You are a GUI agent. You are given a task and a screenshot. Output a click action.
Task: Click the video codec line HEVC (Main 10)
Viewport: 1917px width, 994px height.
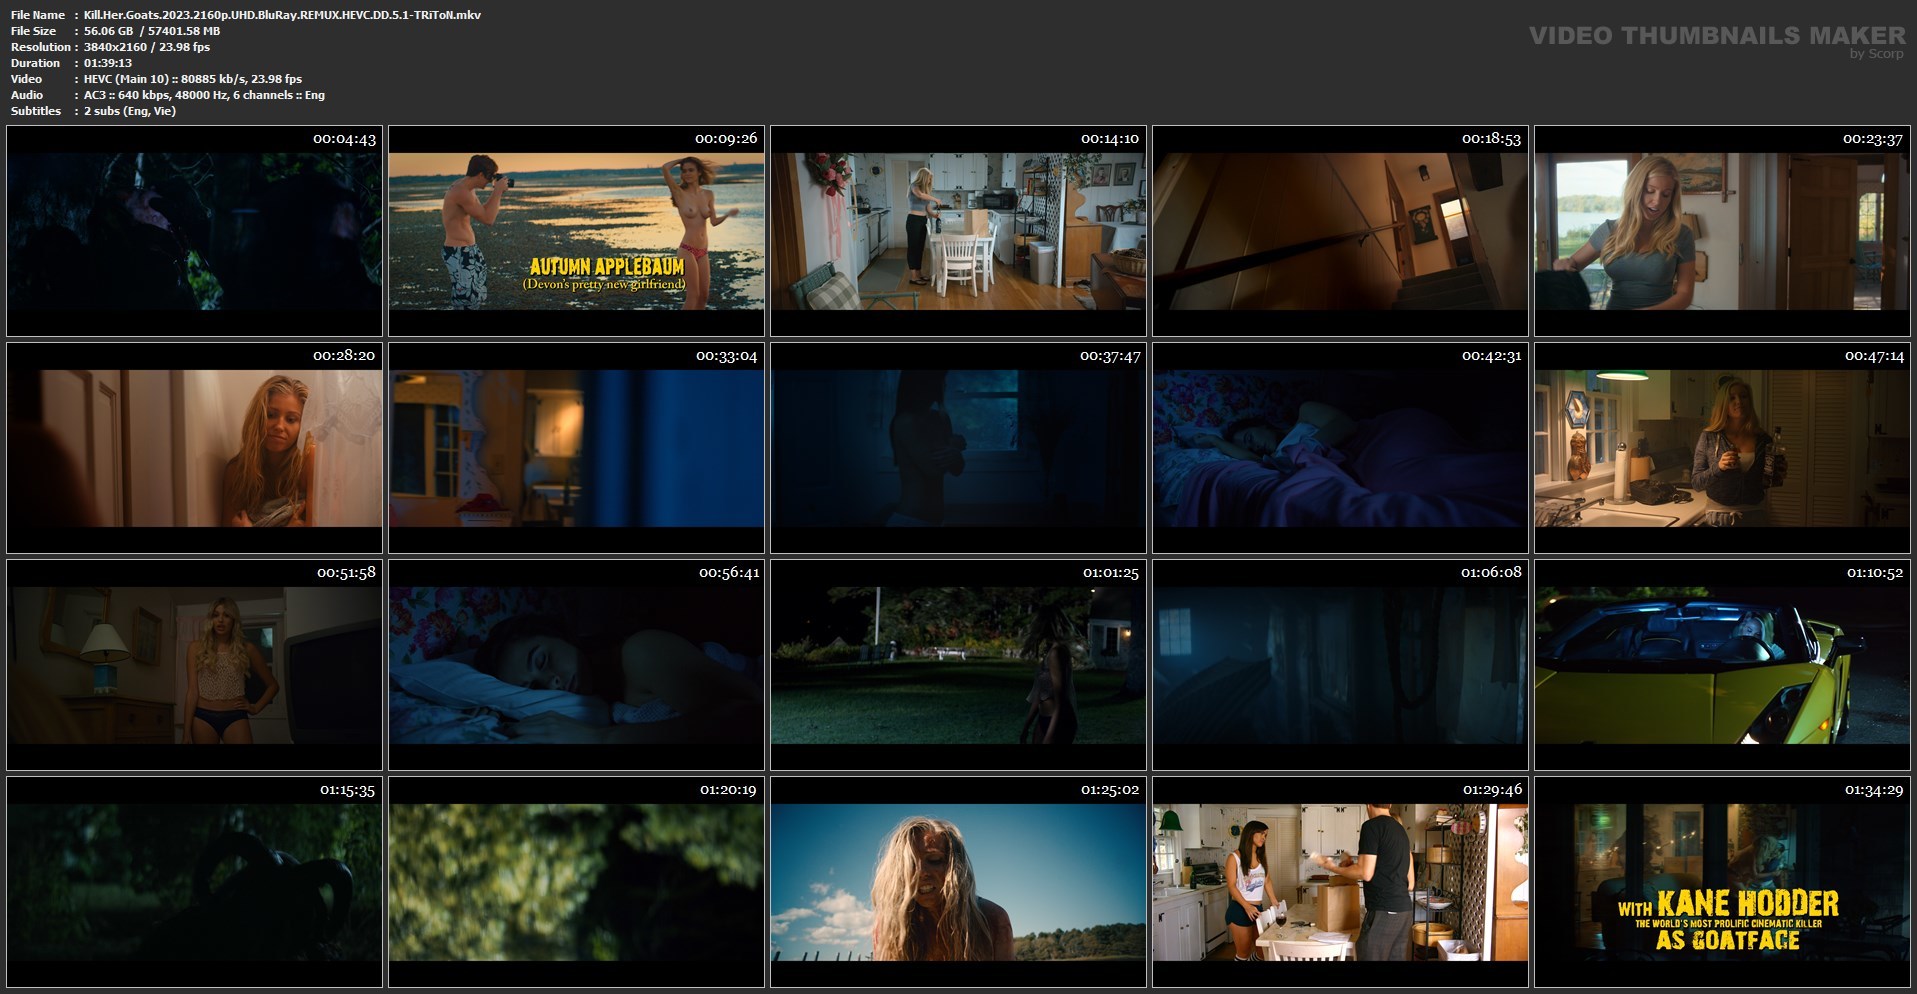coord(193,79)
